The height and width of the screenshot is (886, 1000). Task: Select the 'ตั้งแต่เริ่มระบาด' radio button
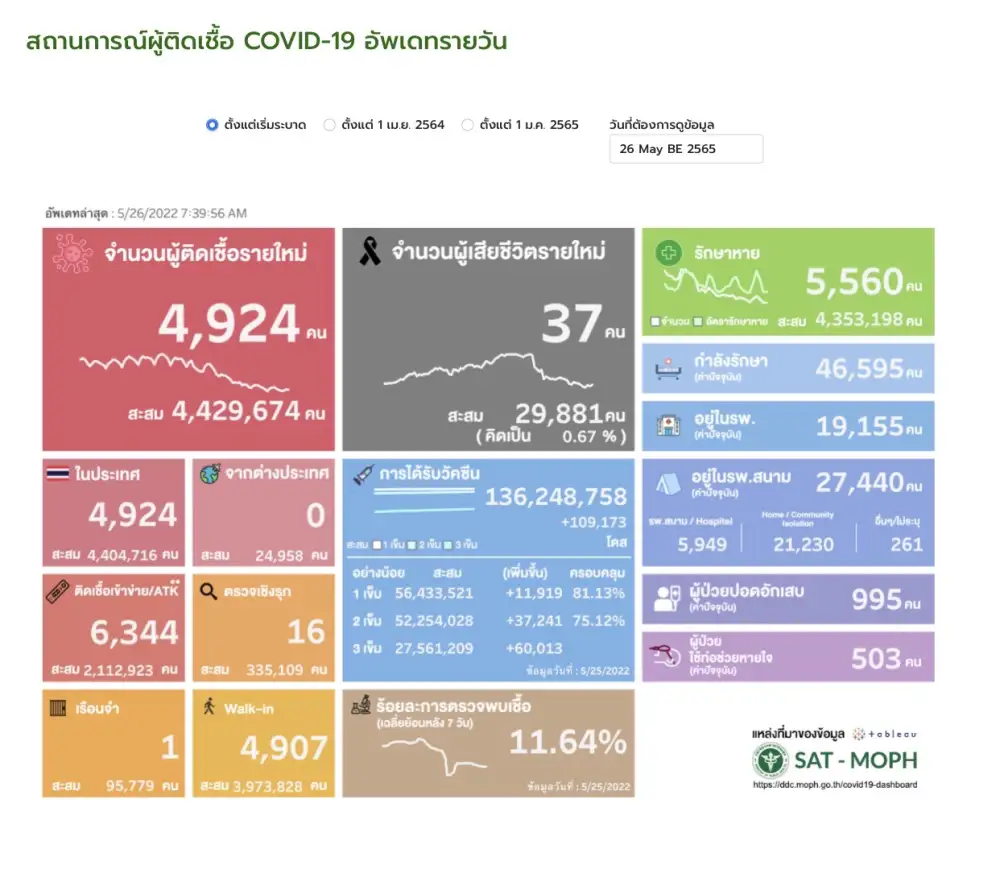point(212,125)
